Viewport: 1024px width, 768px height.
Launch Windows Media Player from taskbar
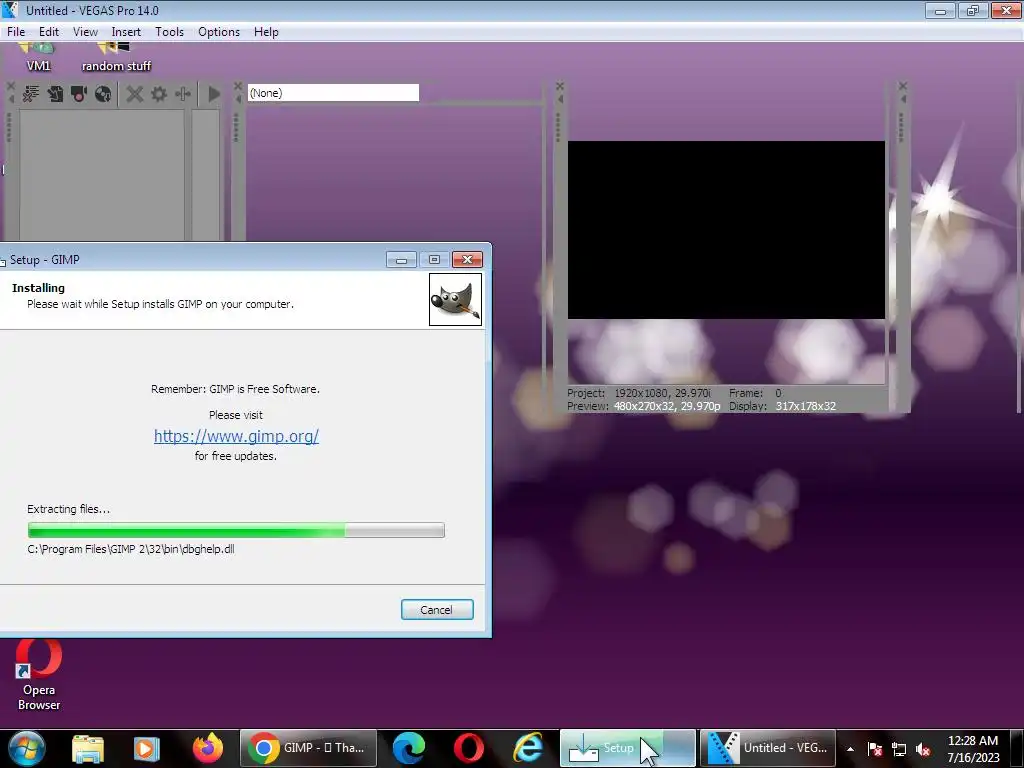(x=146, y=748)
